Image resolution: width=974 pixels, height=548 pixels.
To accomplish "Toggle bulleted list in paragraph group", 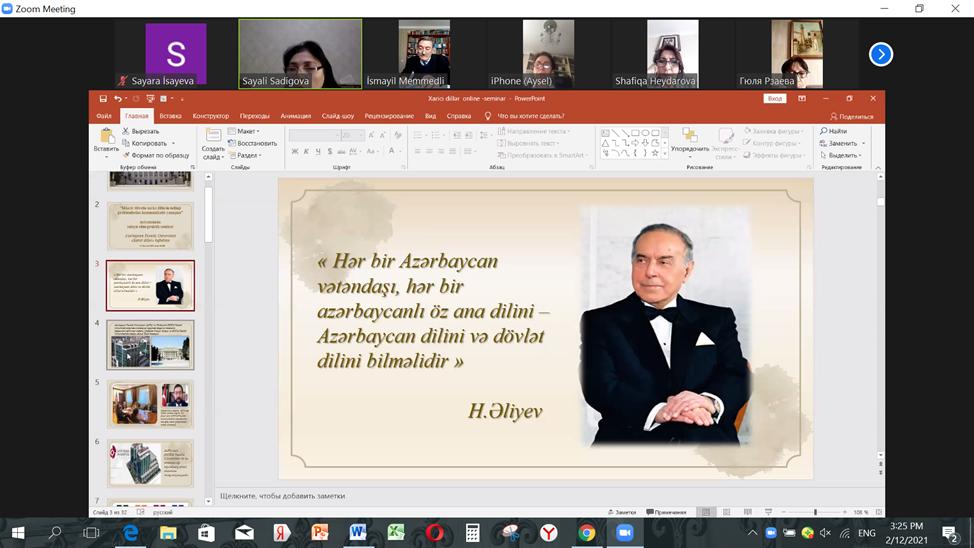I will click(418, 135).
